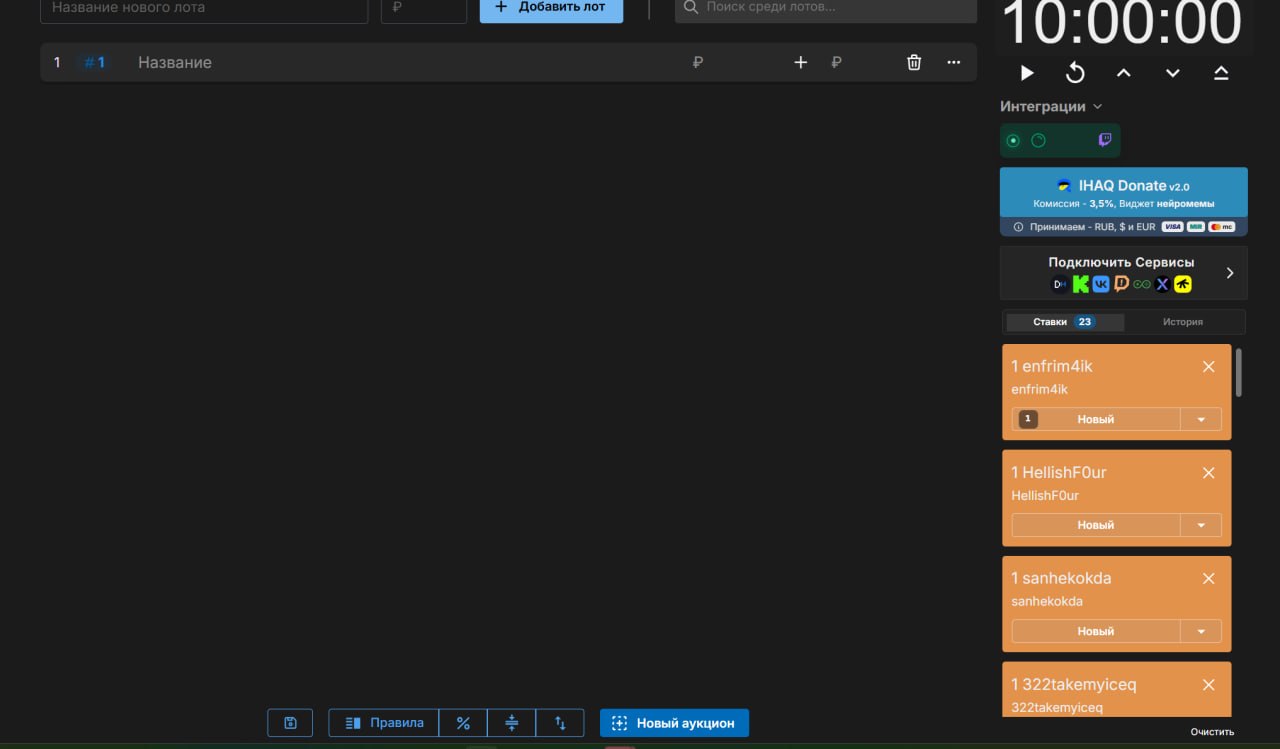Viewport: 1280px width, 749px height.
Task: Click the 1 HellishF0ur bid title
Action: [x=1059, y=472]
